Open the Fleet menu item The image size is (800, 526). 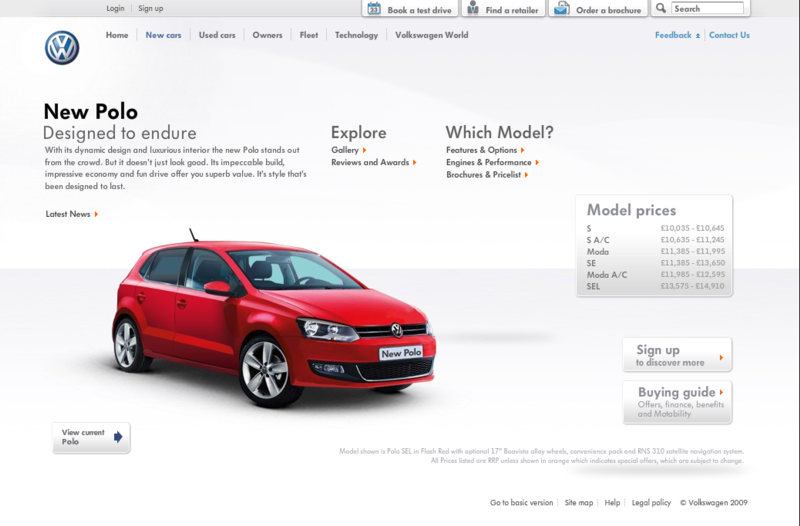[x=309, y=35]
